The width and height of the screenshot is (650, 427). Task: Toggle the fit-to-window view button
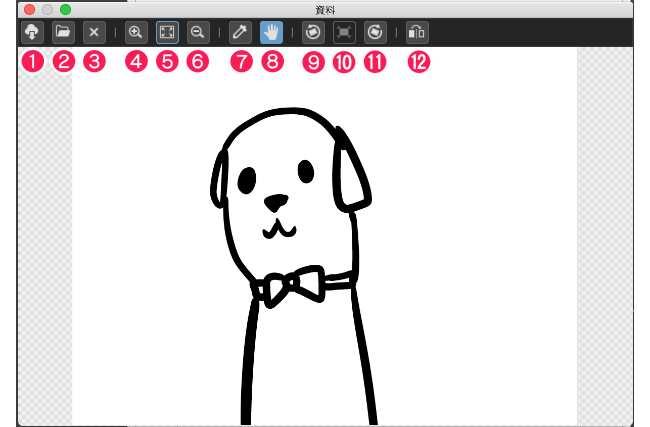[x=166, y=31]
